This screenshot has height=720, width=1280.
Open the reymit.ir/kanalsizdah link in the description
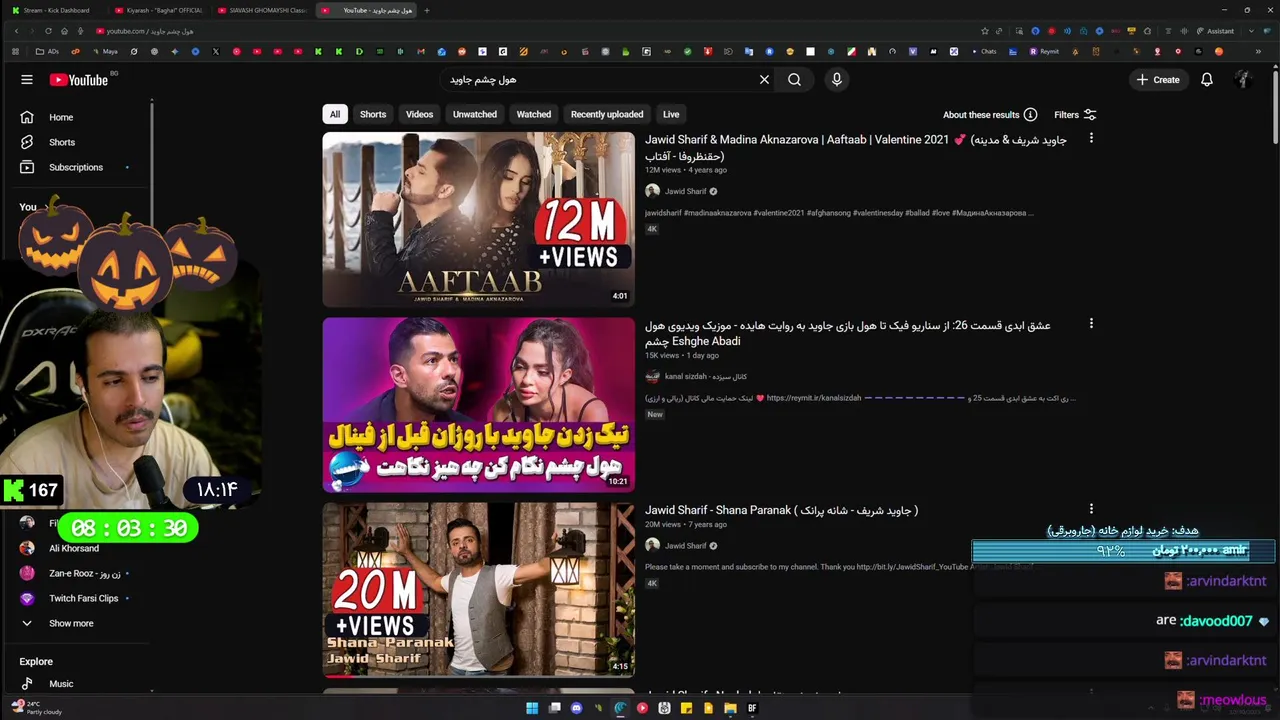(813, 398)
